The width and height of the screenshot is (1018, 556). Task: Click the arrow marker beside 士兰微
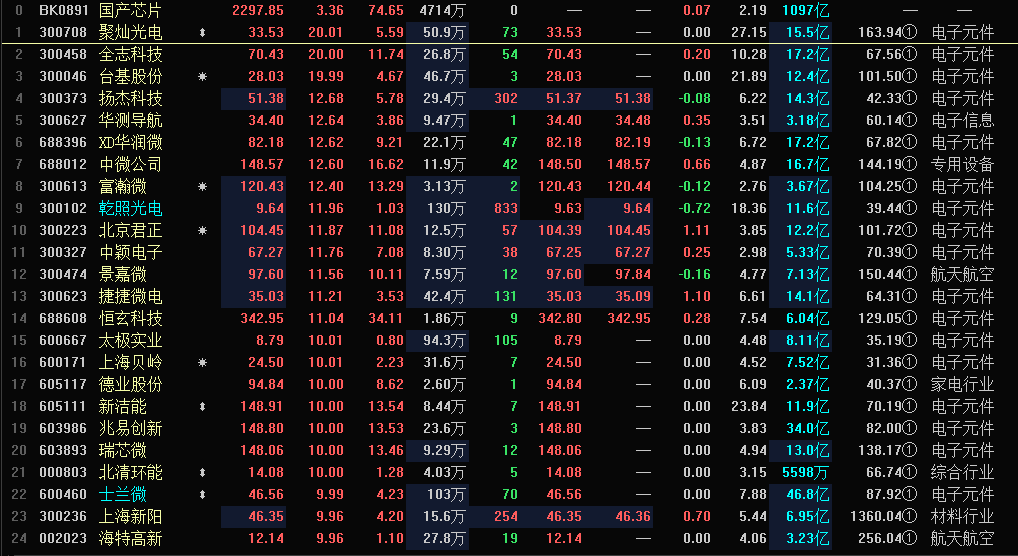point(202,494)
